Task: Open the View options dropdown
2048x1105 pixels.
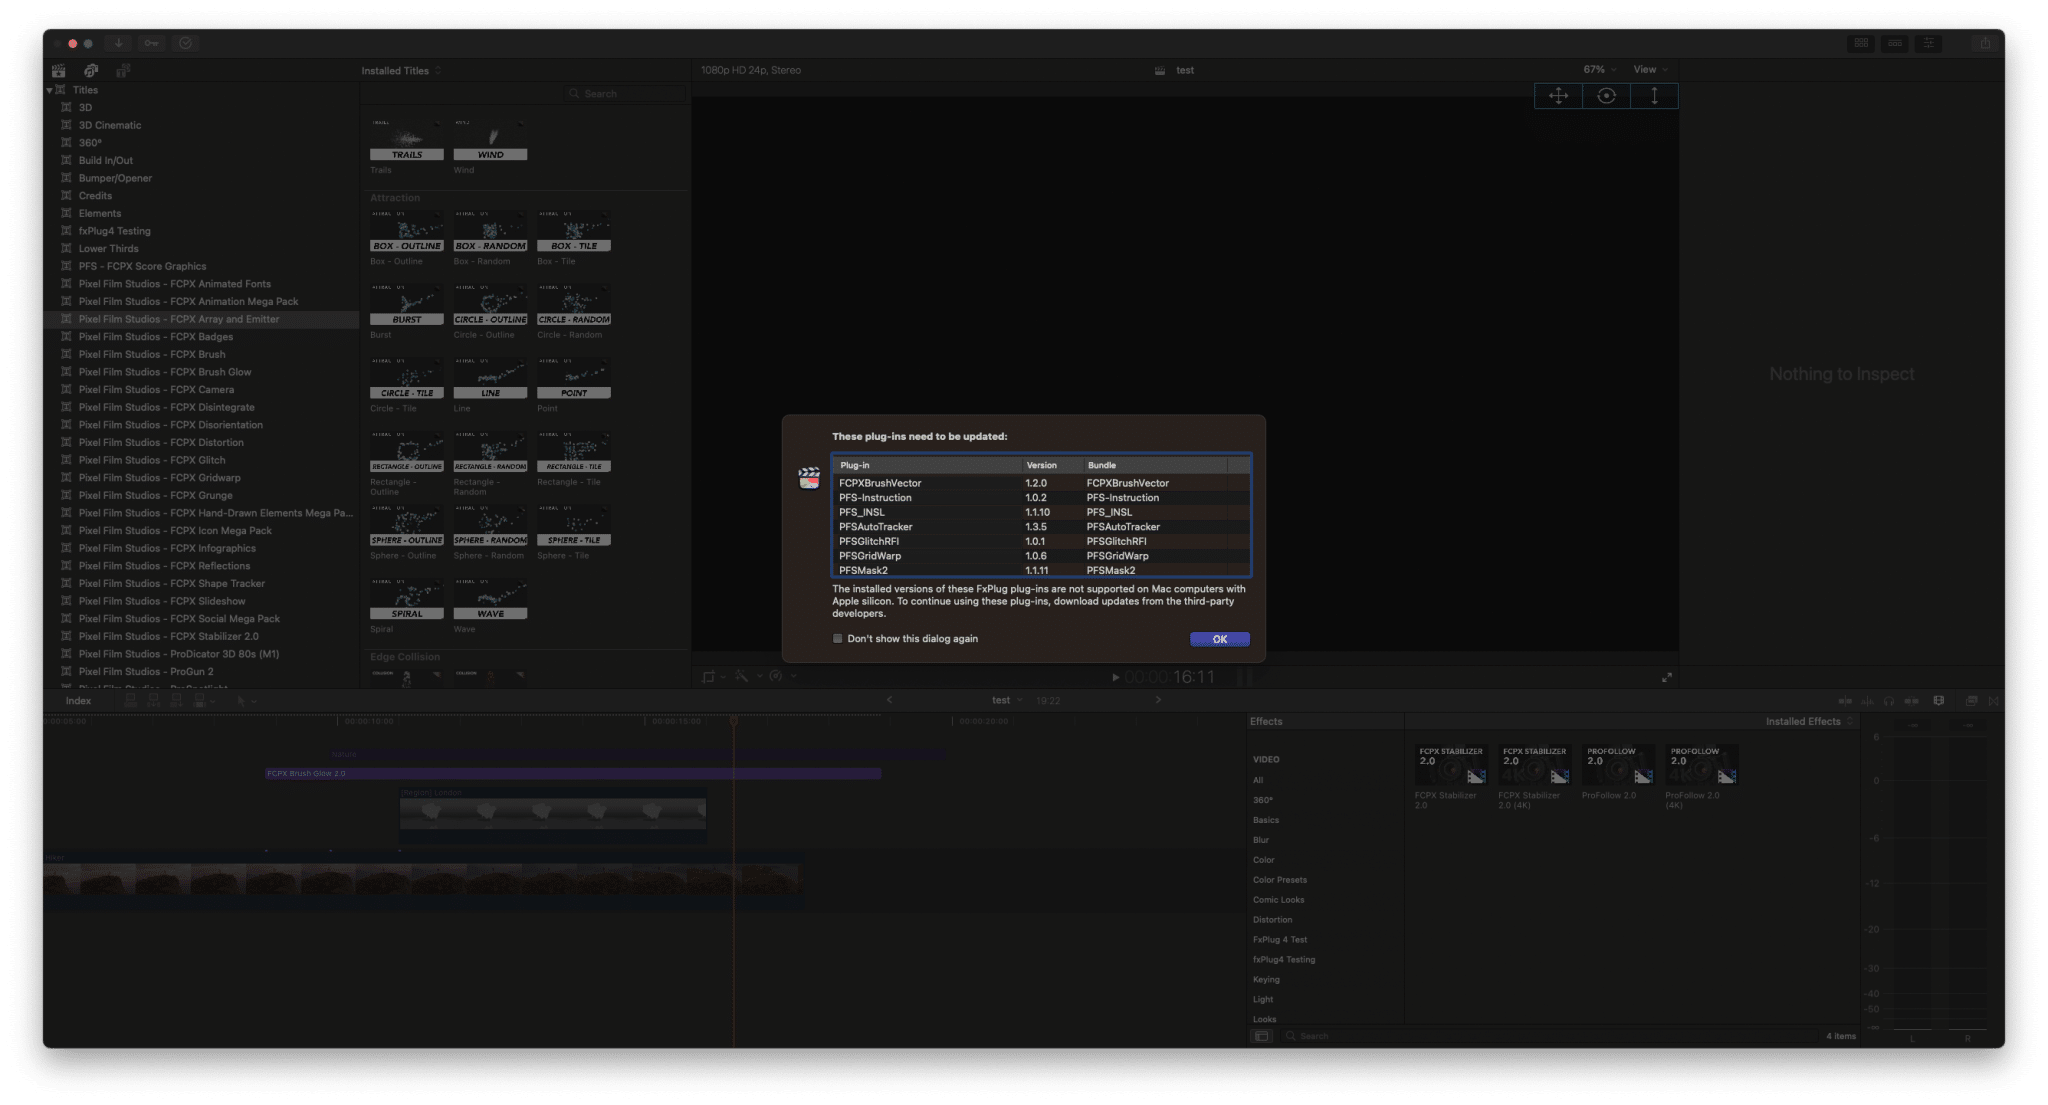Action: point(1650,69)
